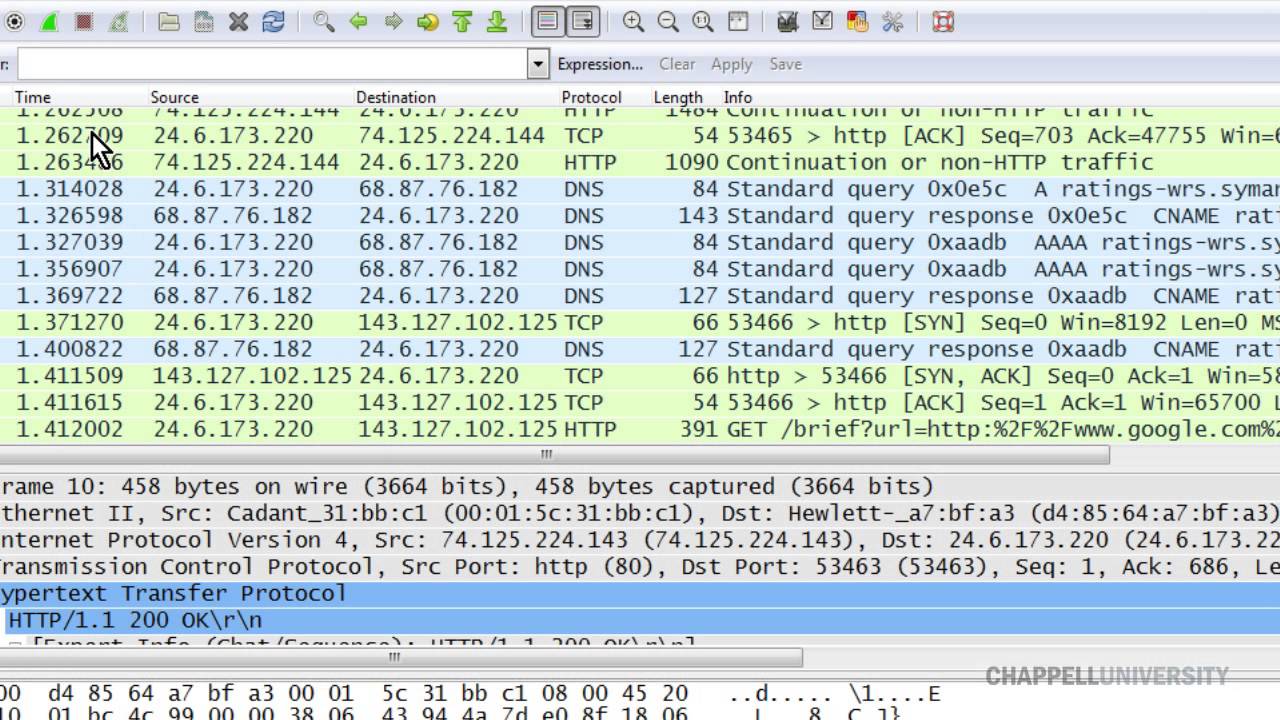The width and height of the screenshot is (1280, 720).
Task: Go back in packet history
Action: point(359,21)
